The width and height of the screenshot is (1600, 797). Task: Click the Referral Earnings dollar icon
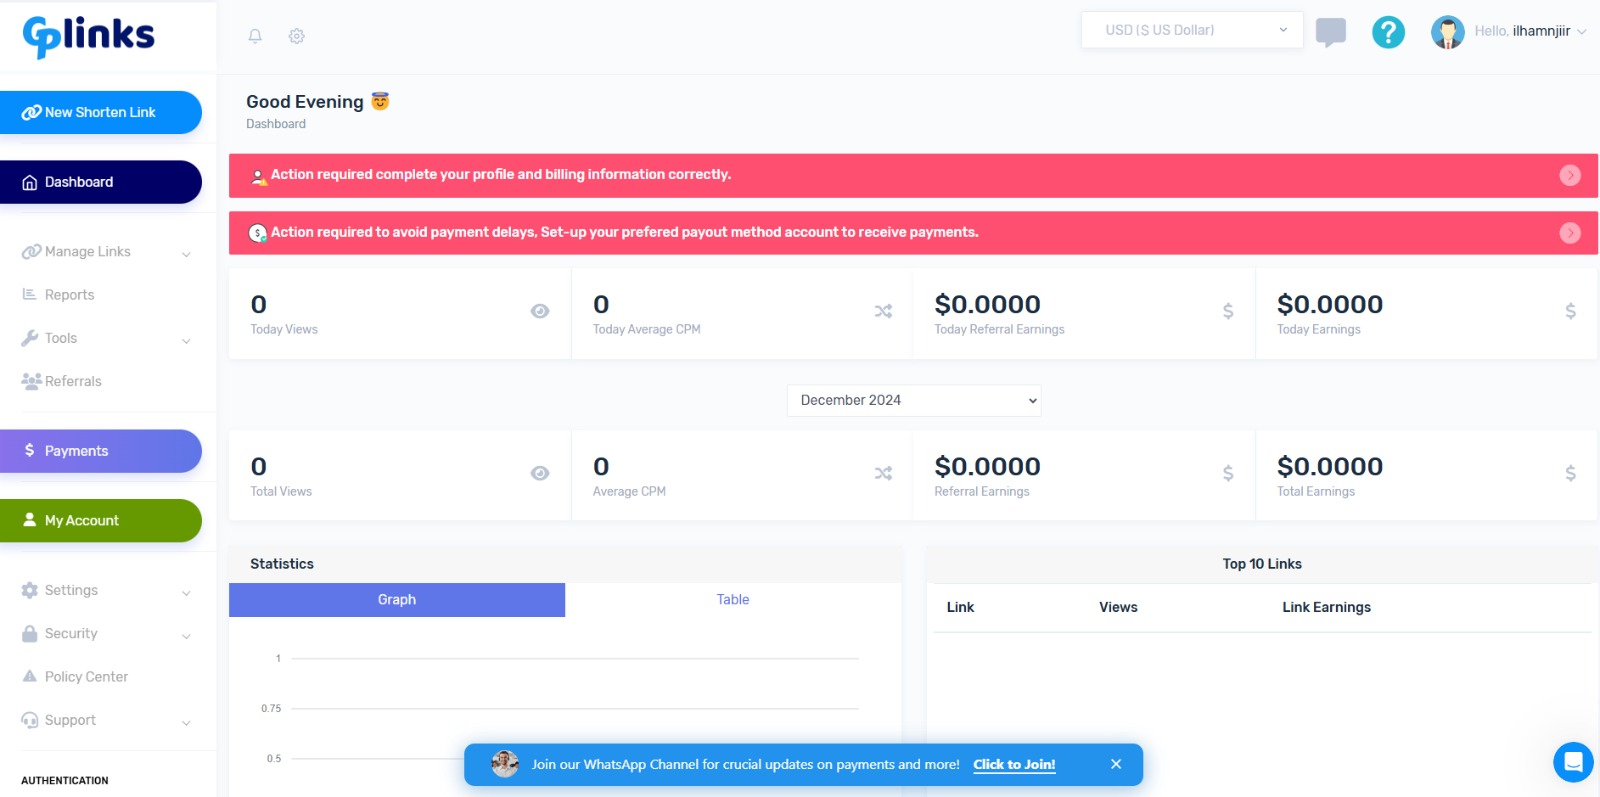1228,473
